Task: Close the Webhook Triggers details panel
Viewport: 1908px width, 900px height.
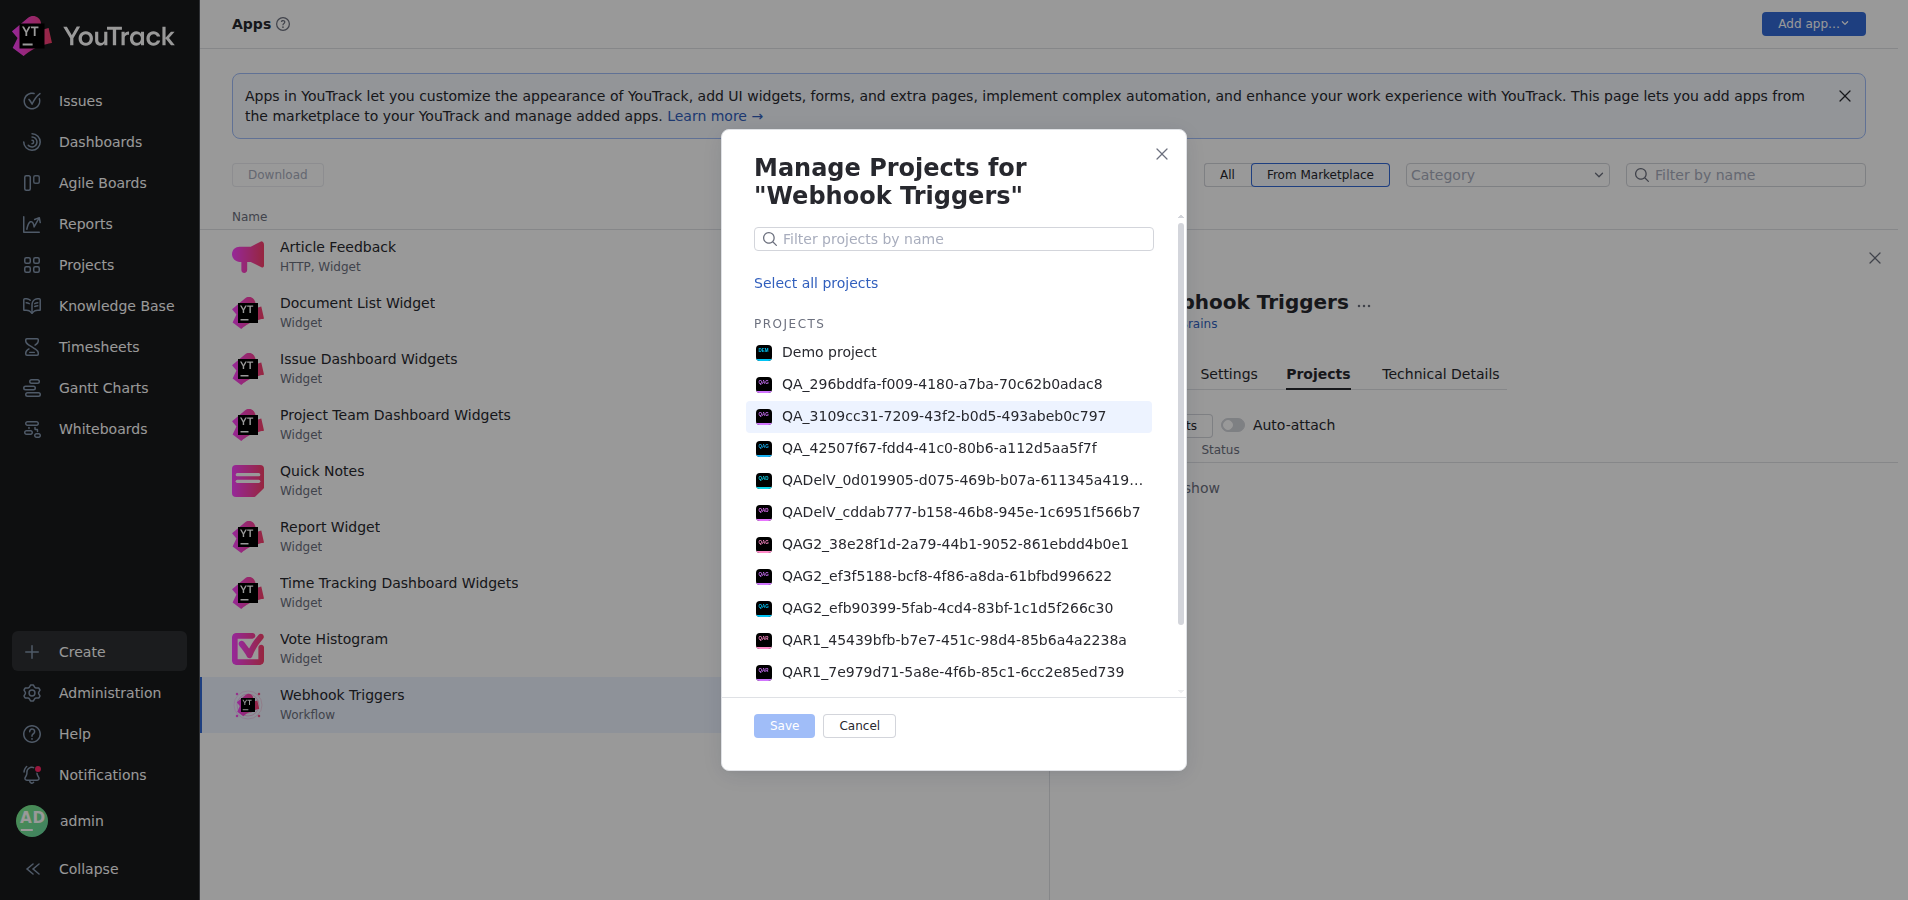Action: tap(1875, 258)
